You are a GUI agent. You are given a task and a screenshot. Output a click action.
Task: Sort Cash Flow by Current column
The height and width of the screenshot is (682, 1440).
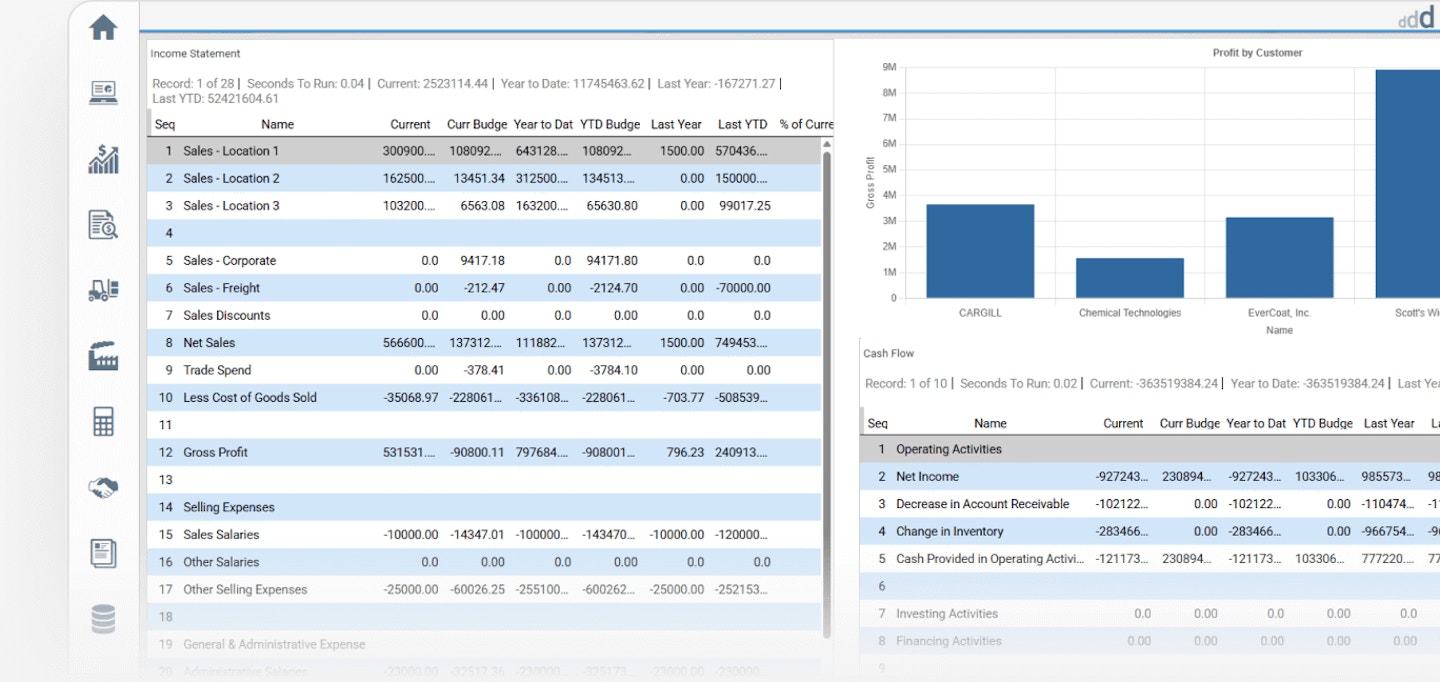(1123, 423)
